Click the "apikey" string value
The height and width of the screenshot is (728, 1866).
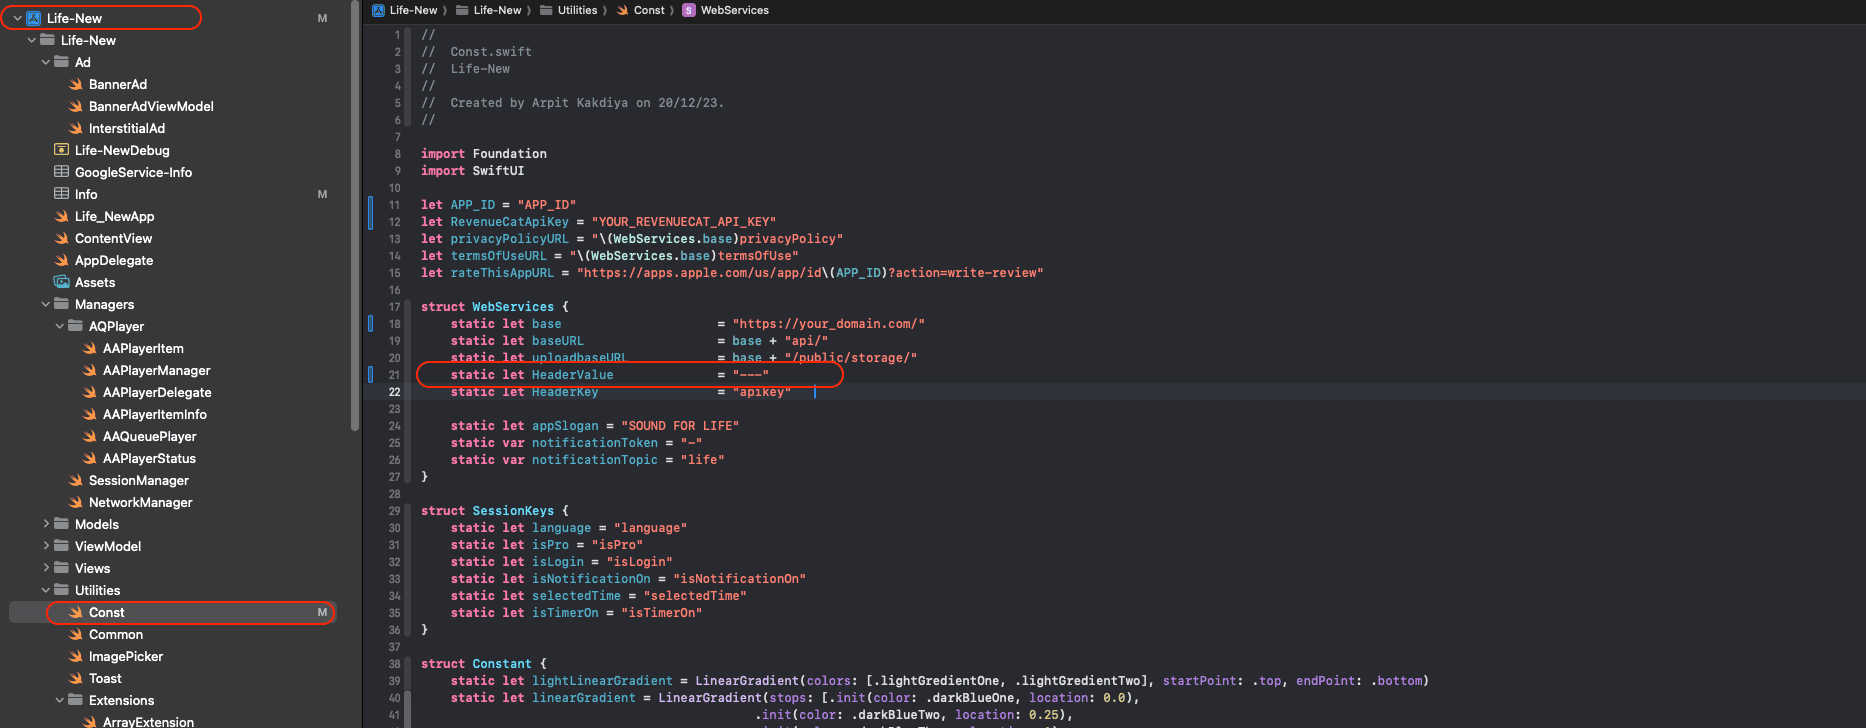pyautogui.click(x=761, y=392)
